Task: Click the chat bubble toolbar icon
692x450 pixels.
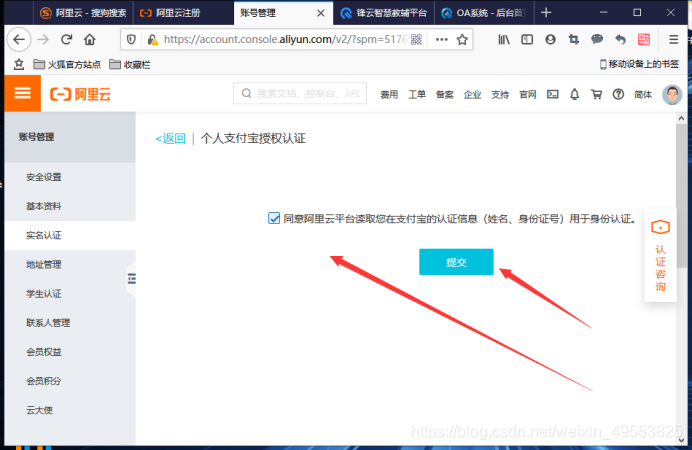Action: tap(597, 40)
